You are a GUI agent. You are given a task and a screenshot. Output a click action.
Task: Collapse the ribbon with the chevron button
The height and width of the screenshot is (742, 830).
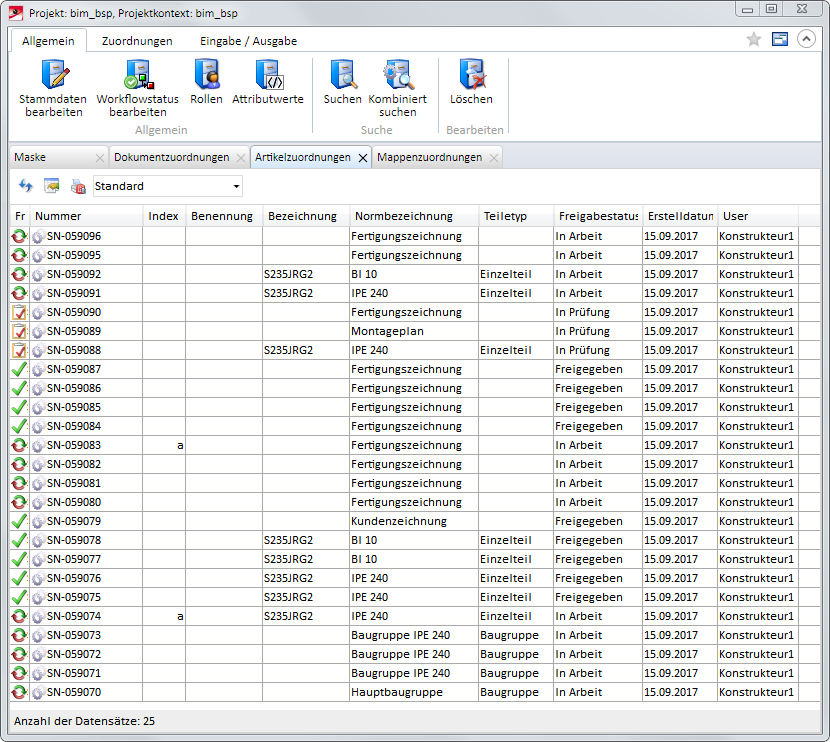(806, 39)
